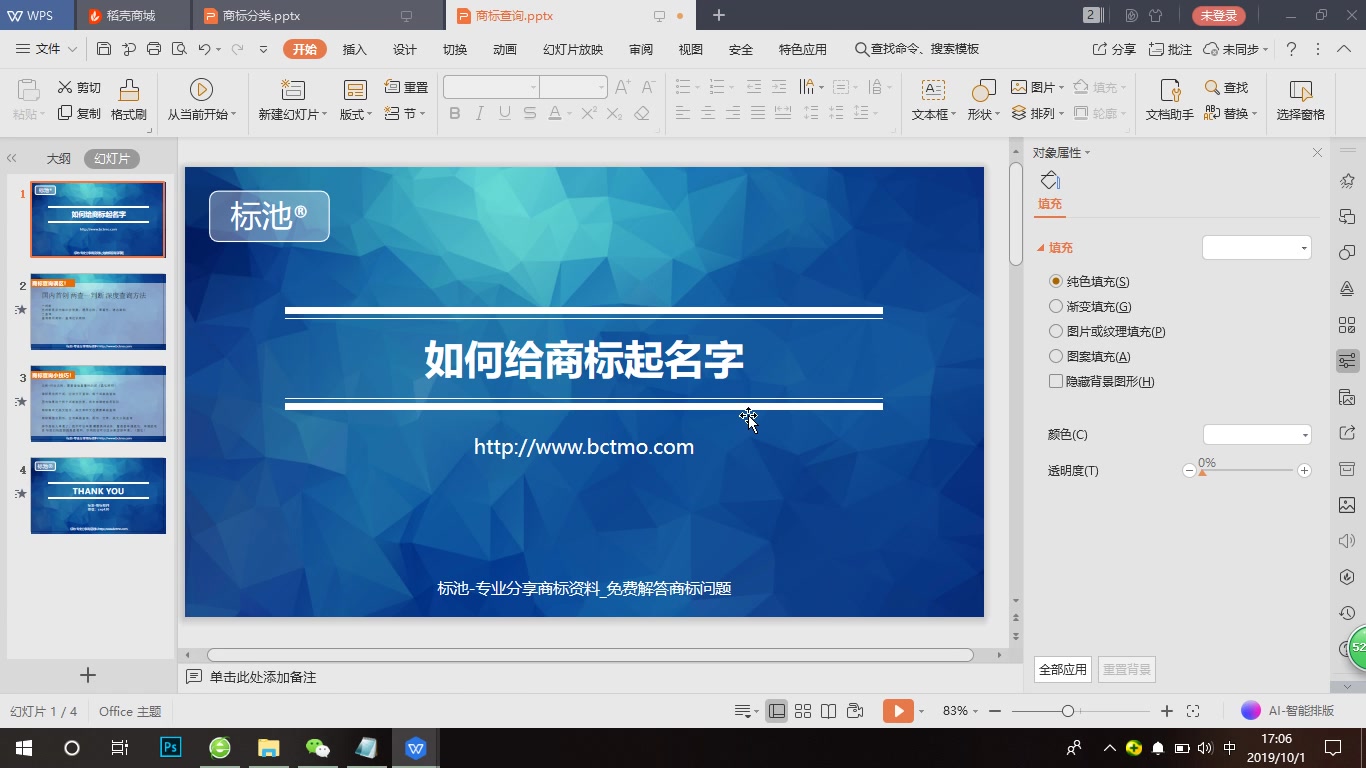1366x768 pixels.
Task: Switch to the 插入 ribbon tab
Action: pyautogui.click(x=354, y=48)
